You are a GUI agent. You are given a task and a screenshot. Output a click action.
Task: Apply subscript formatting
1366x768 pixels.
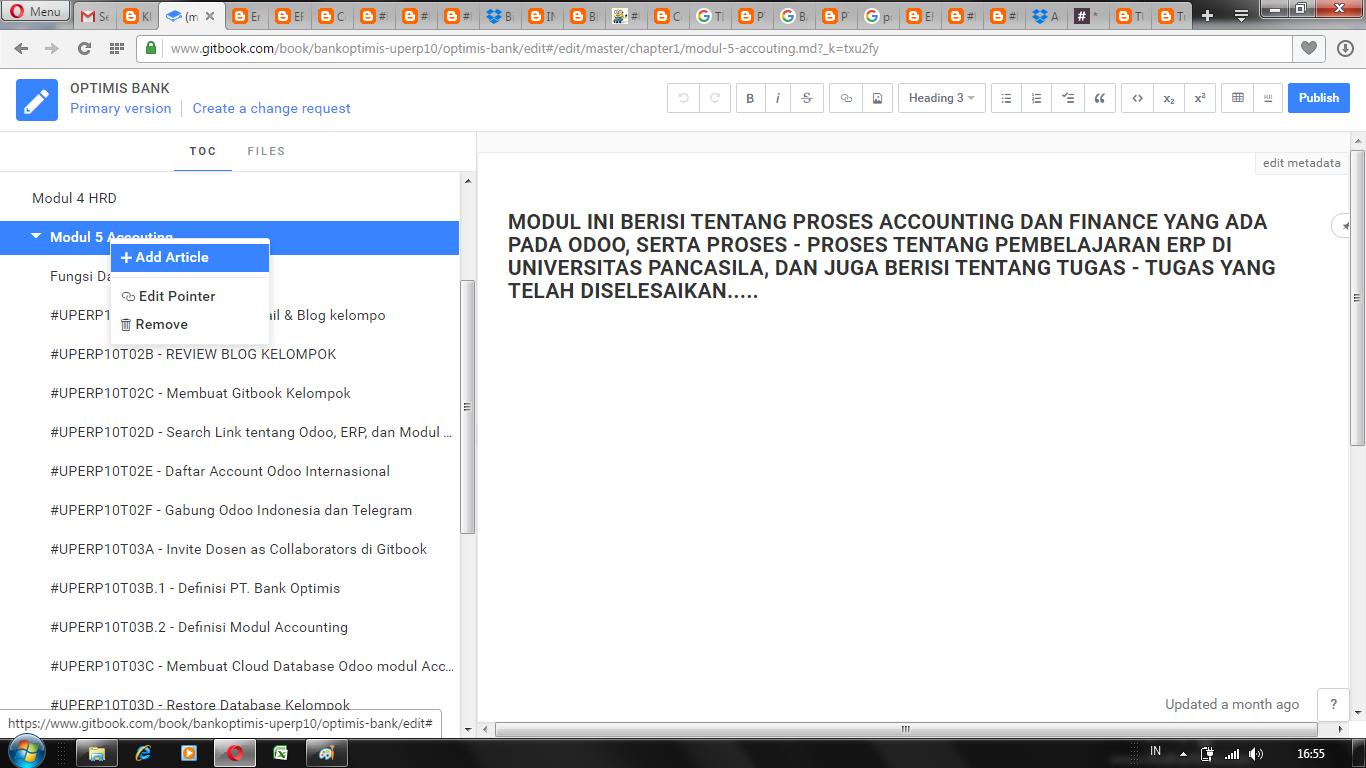click(x=1169, y=98)
